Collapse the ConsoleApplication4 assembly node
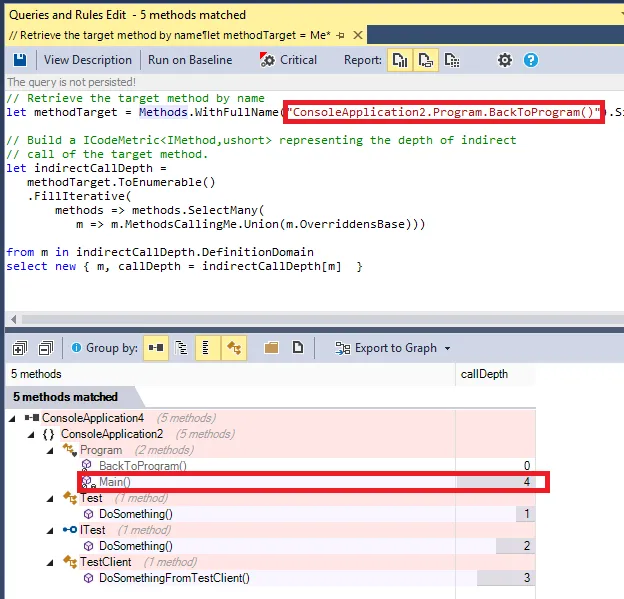 pyautogui.click(x=12, y=418)
